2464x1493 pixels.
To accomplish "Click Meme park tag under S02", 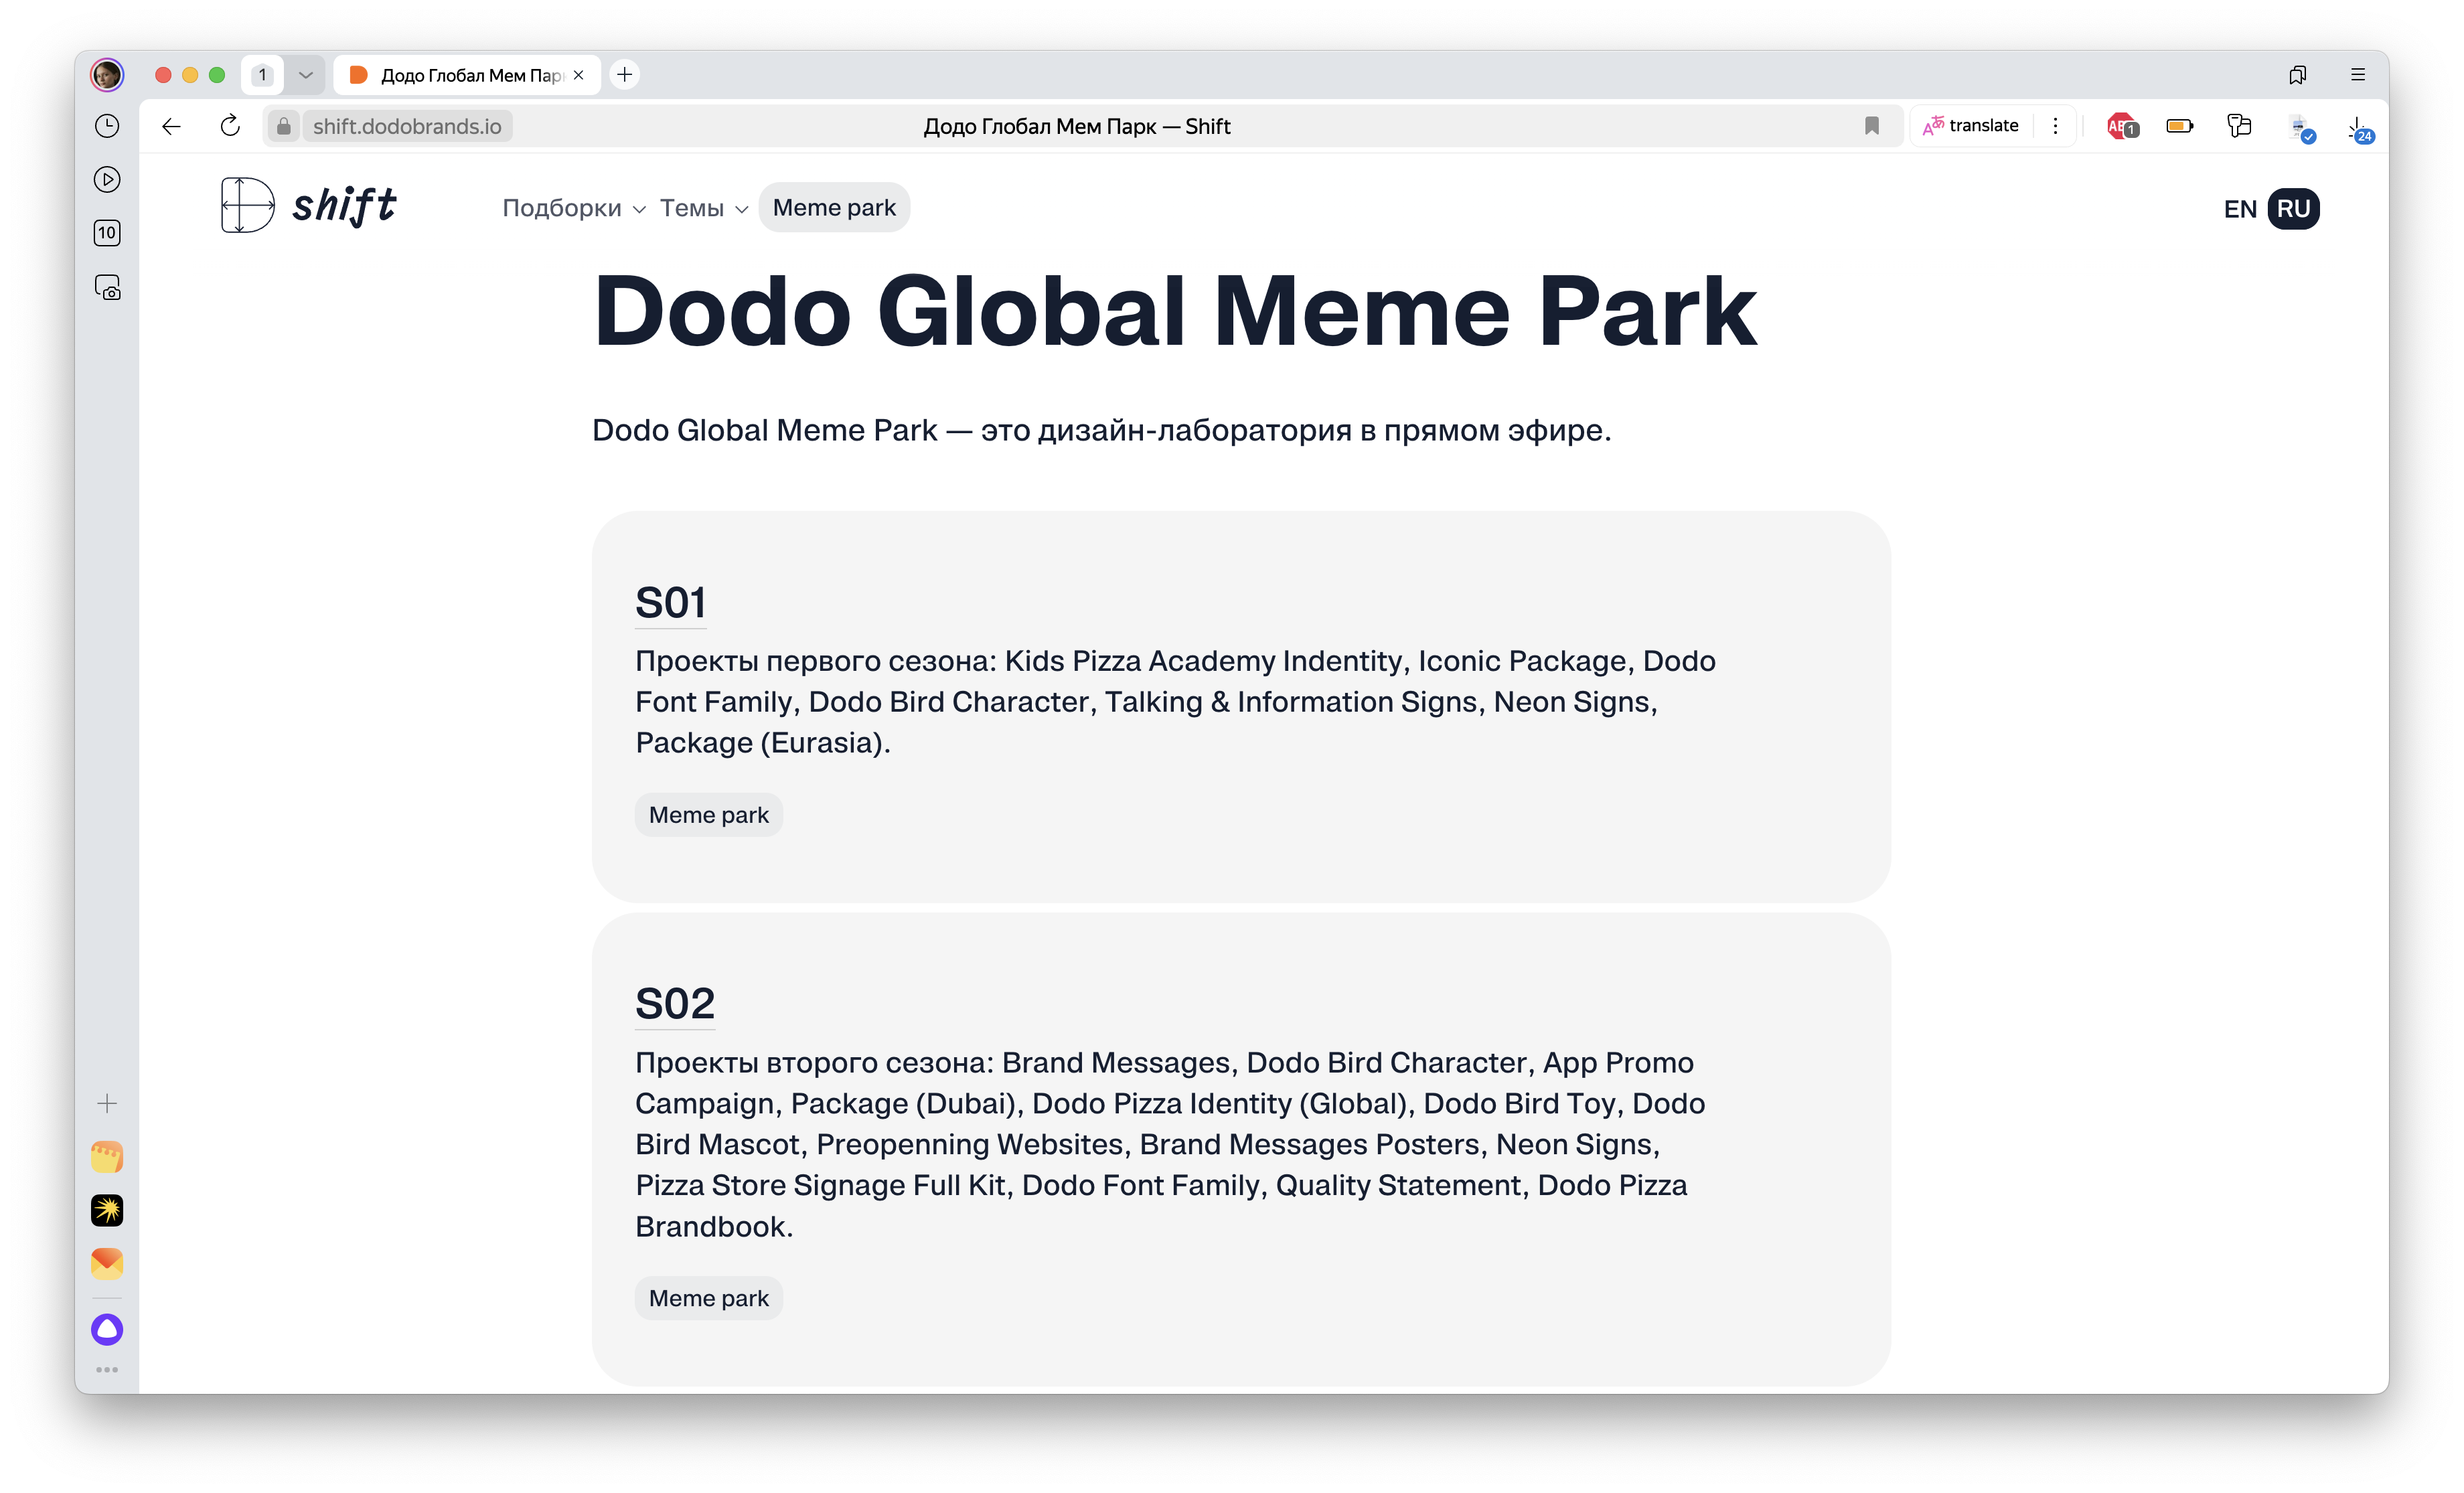I will click(x=708, y=1298).
